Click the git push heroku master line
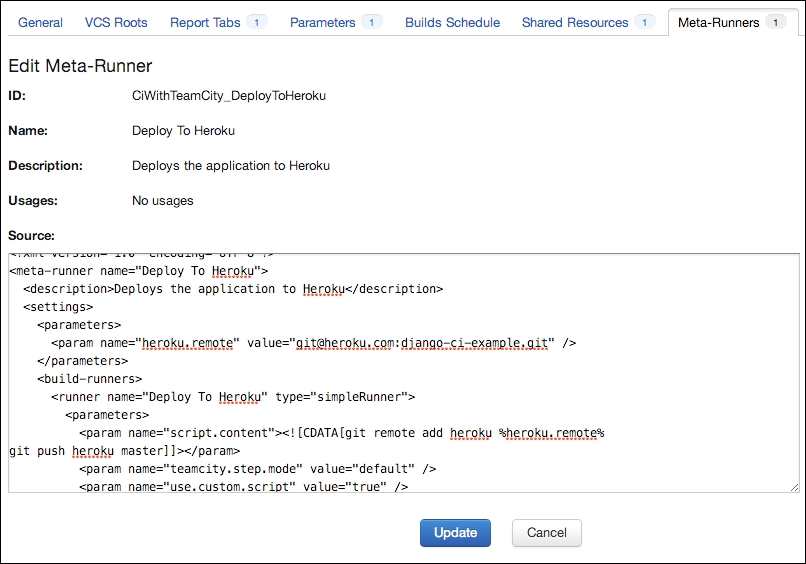806x564 pixels. pyautogui.click(x=124, y=451)
